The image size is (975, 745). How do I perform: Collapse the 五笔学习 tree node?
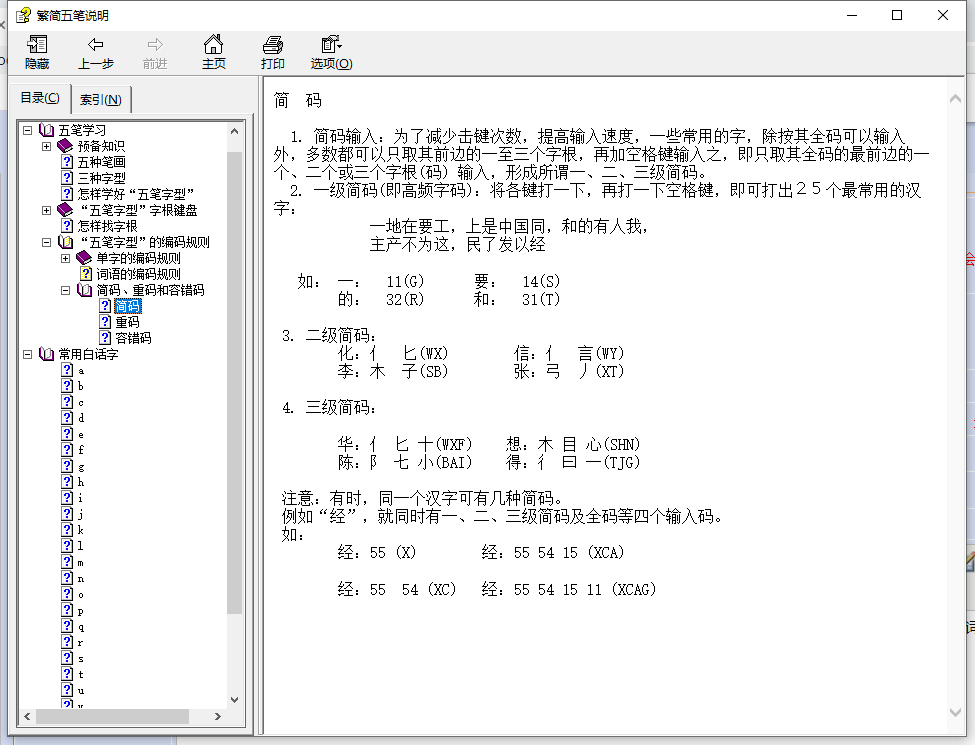point(27,131)
